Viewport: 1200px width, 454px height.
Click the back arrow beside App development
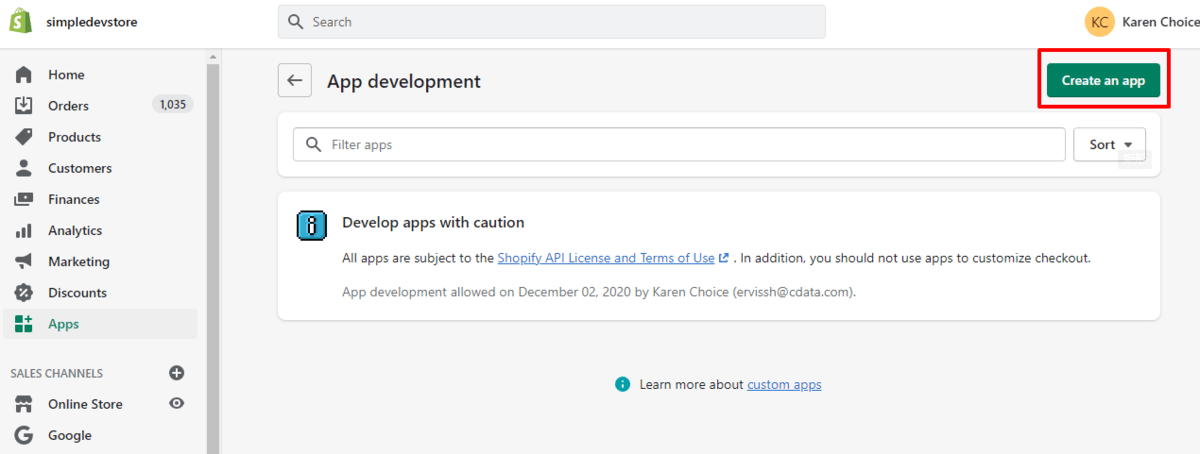[294, 81]
